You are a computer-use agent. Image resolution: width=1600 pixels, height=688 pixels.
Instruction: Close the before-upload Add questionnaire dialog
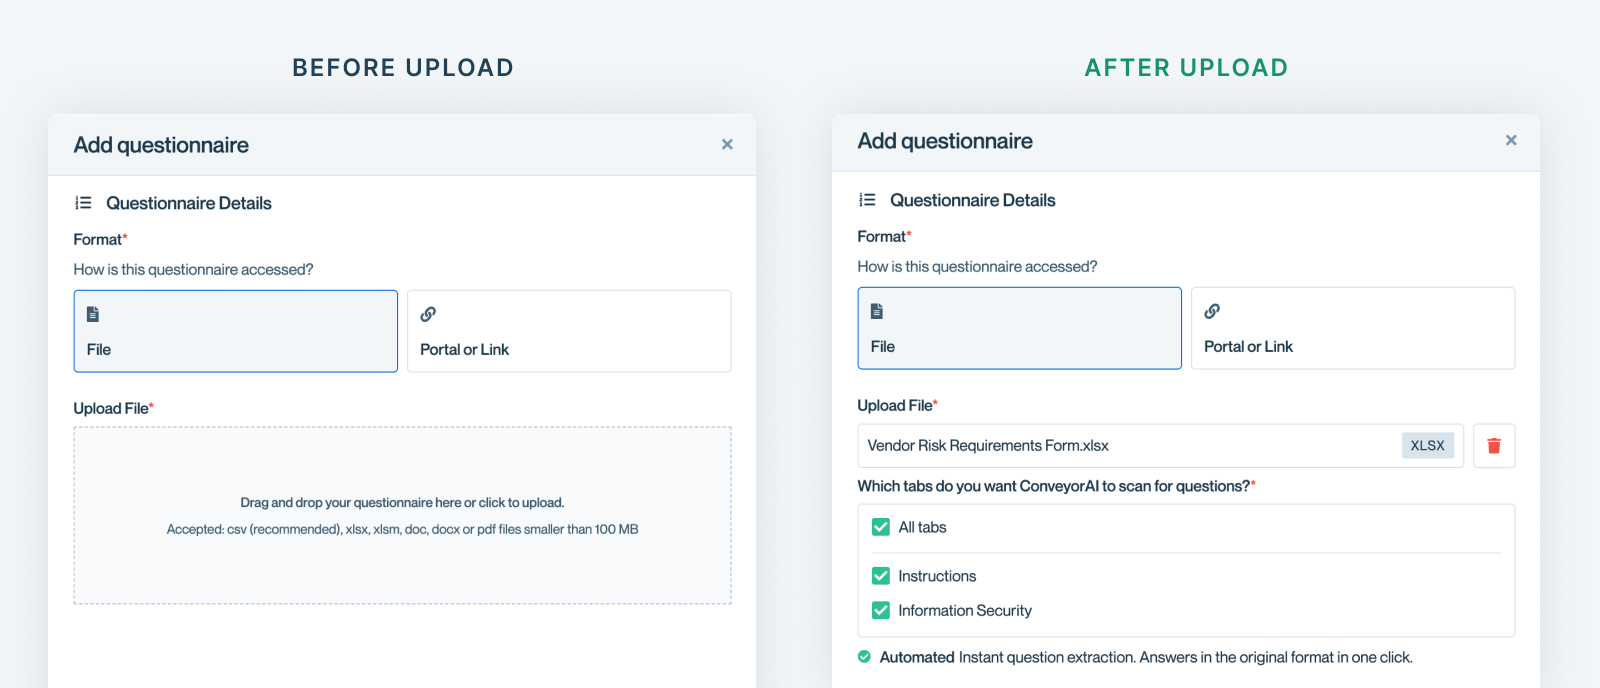pyautogui.click(x=727, y=144)
